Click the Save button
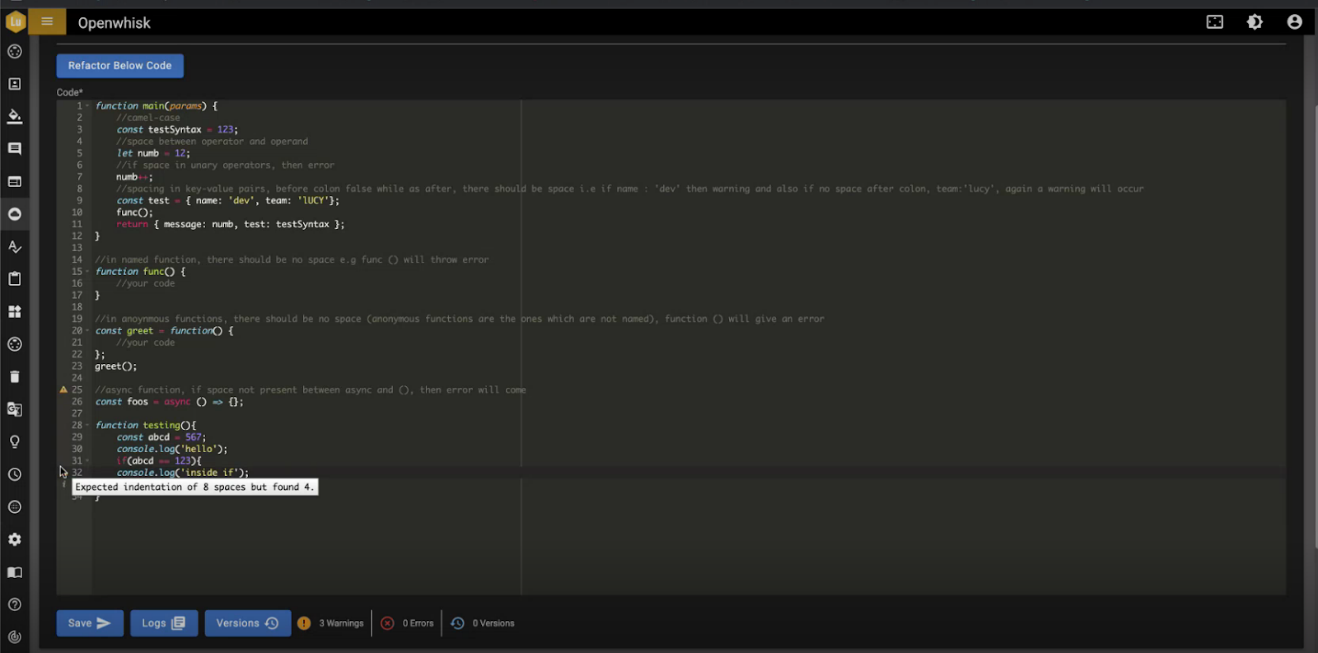 pyautogui.click(x=90, y=623)
